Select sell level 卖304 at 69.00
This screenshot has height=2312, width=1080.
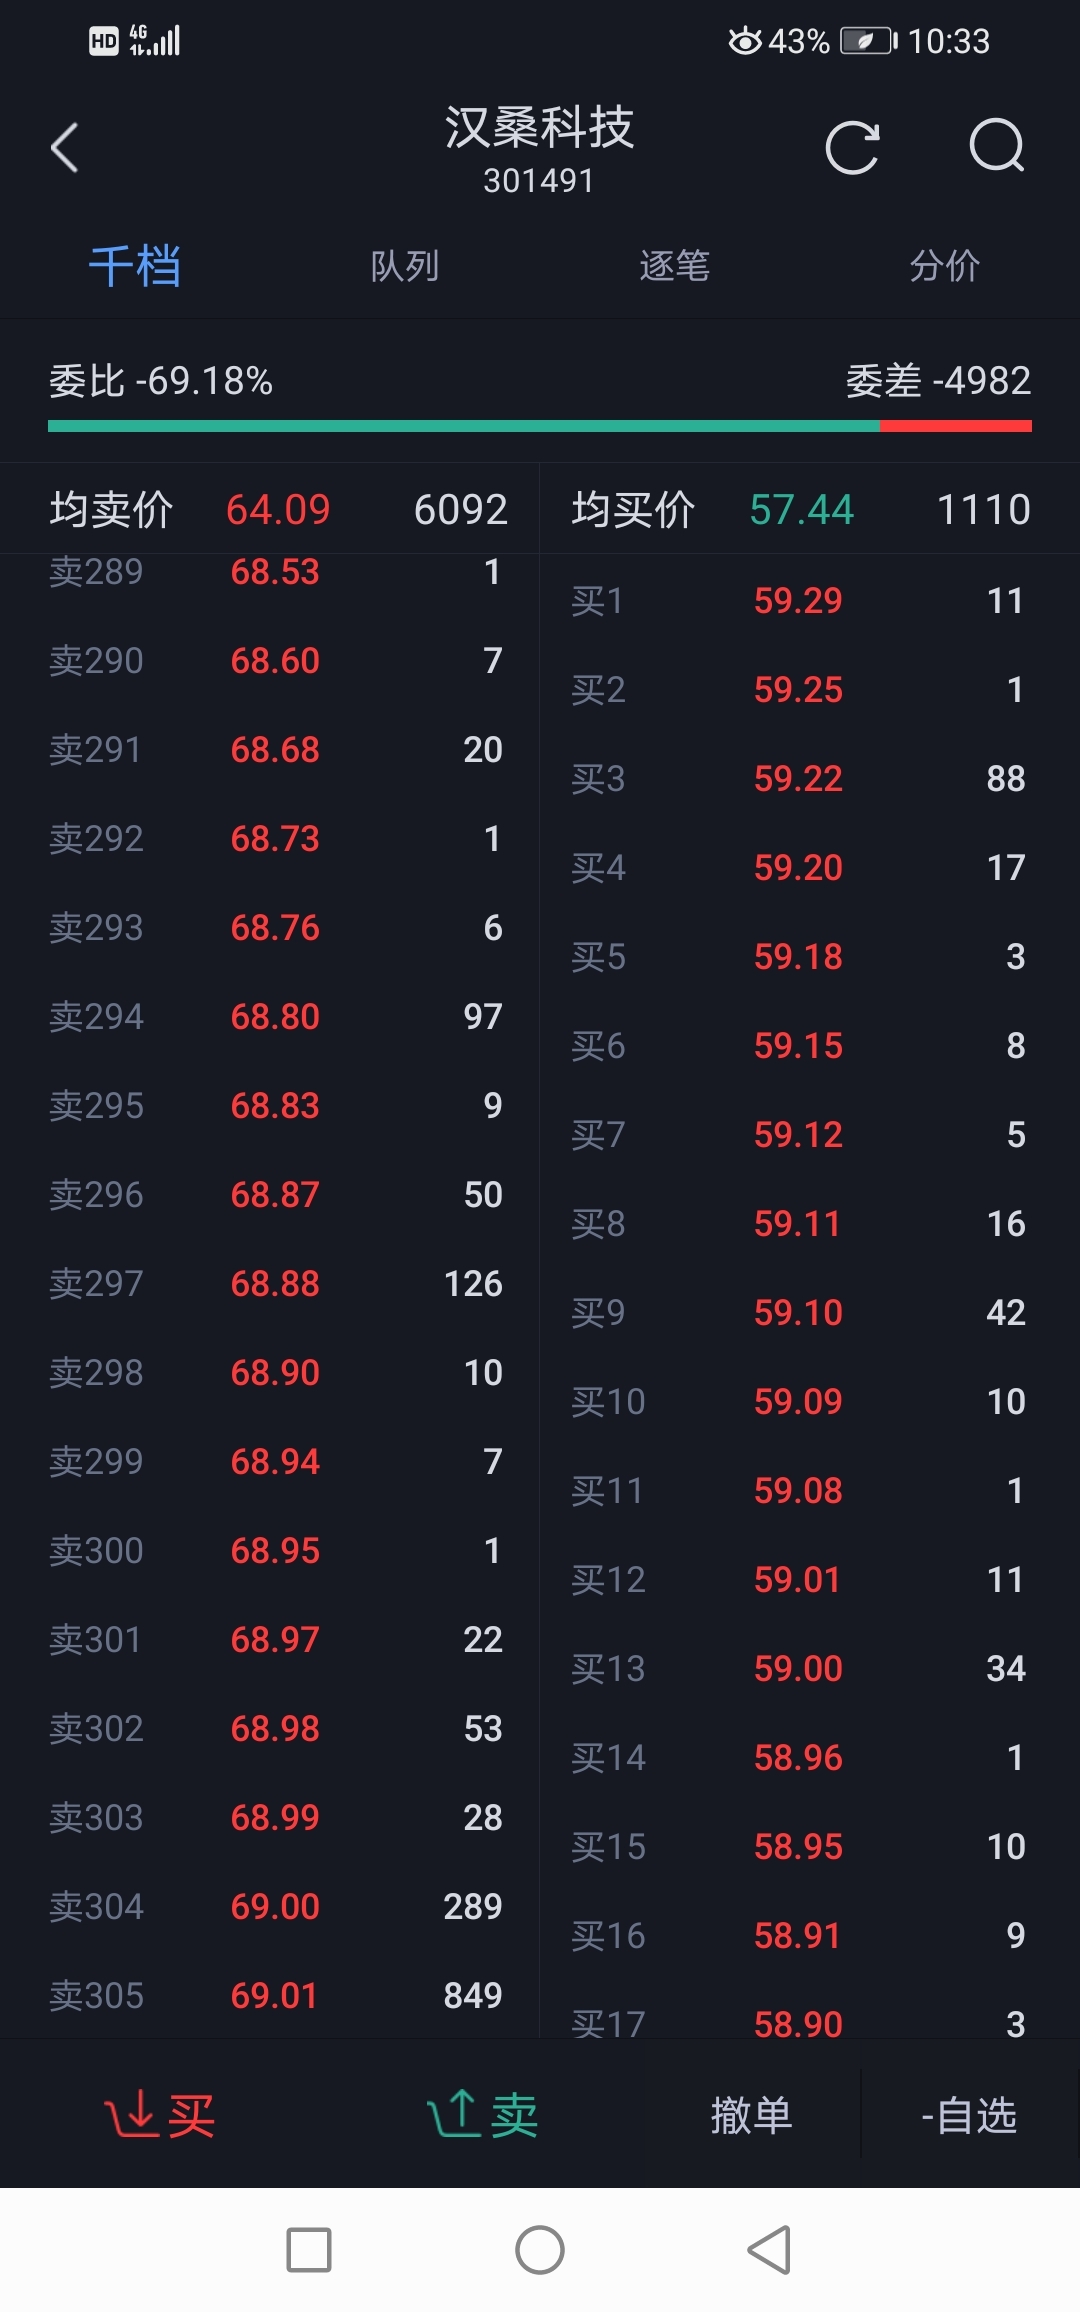(x=276, y=1906)
